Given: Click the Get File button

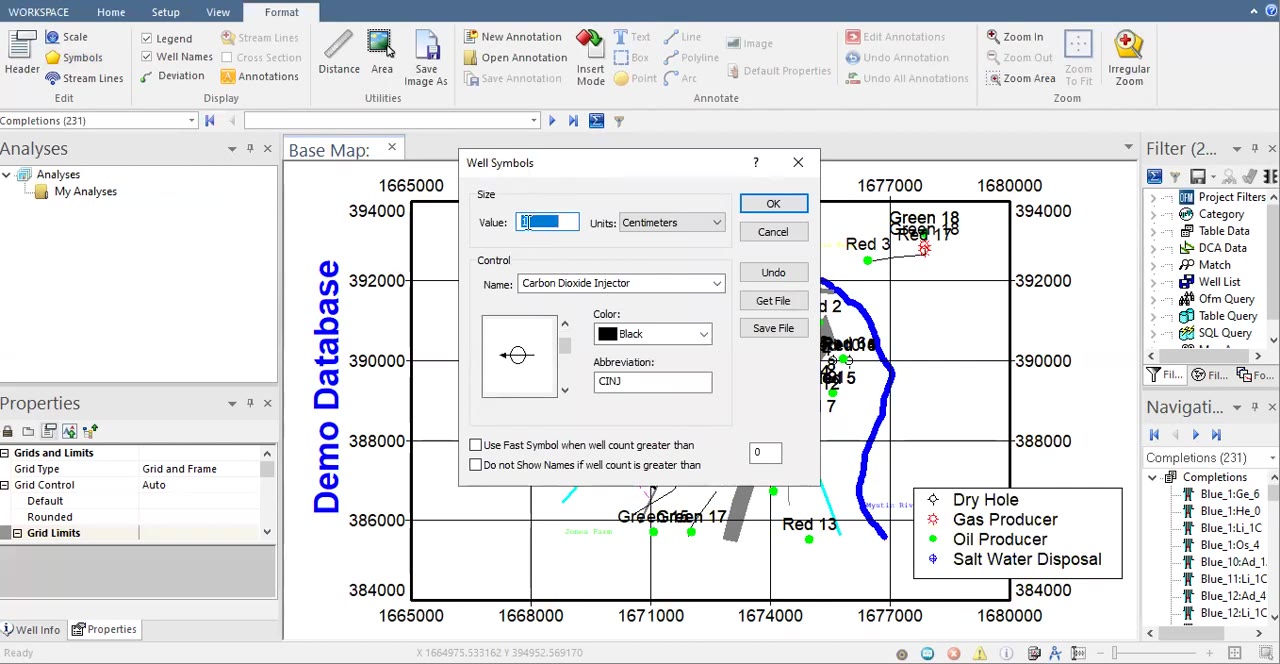Looking at the screenshot, I should pos(772,301).
